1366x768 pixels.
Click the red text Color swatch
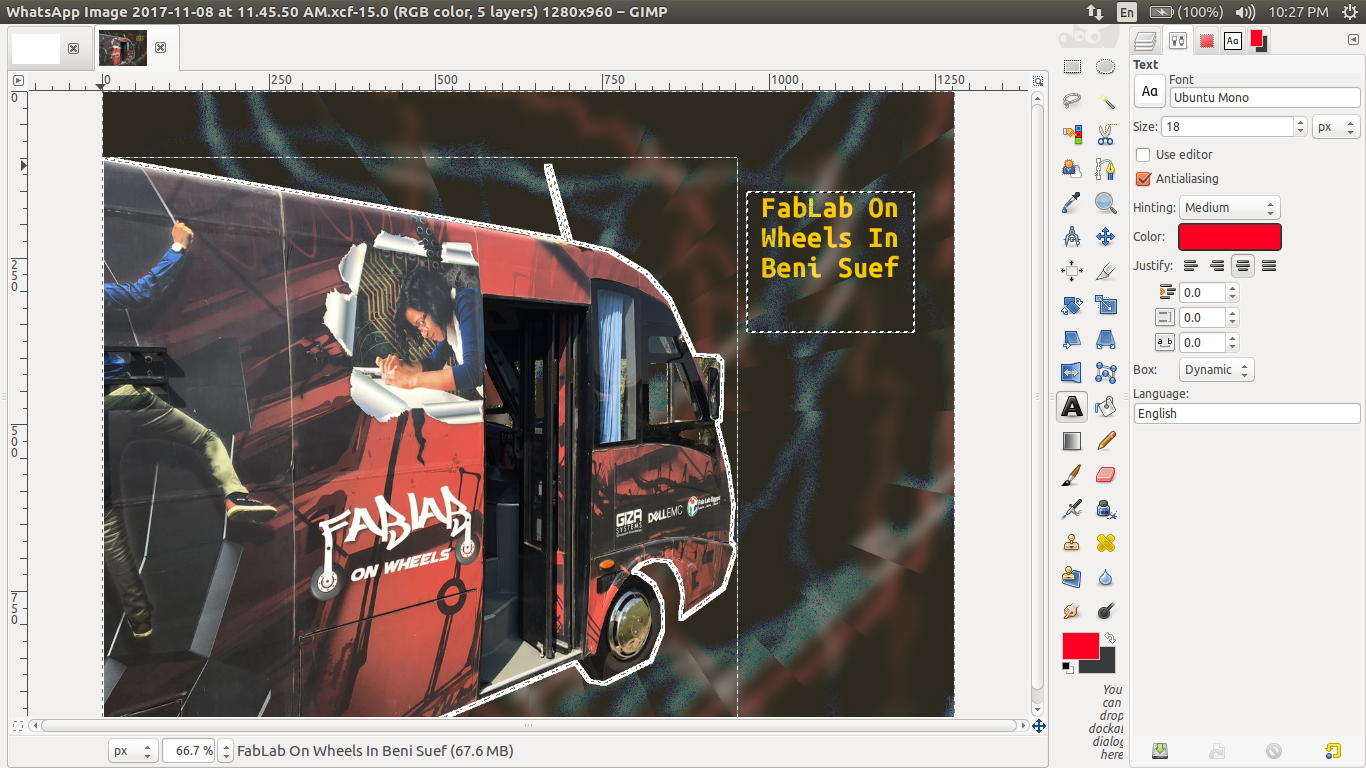1230,237
